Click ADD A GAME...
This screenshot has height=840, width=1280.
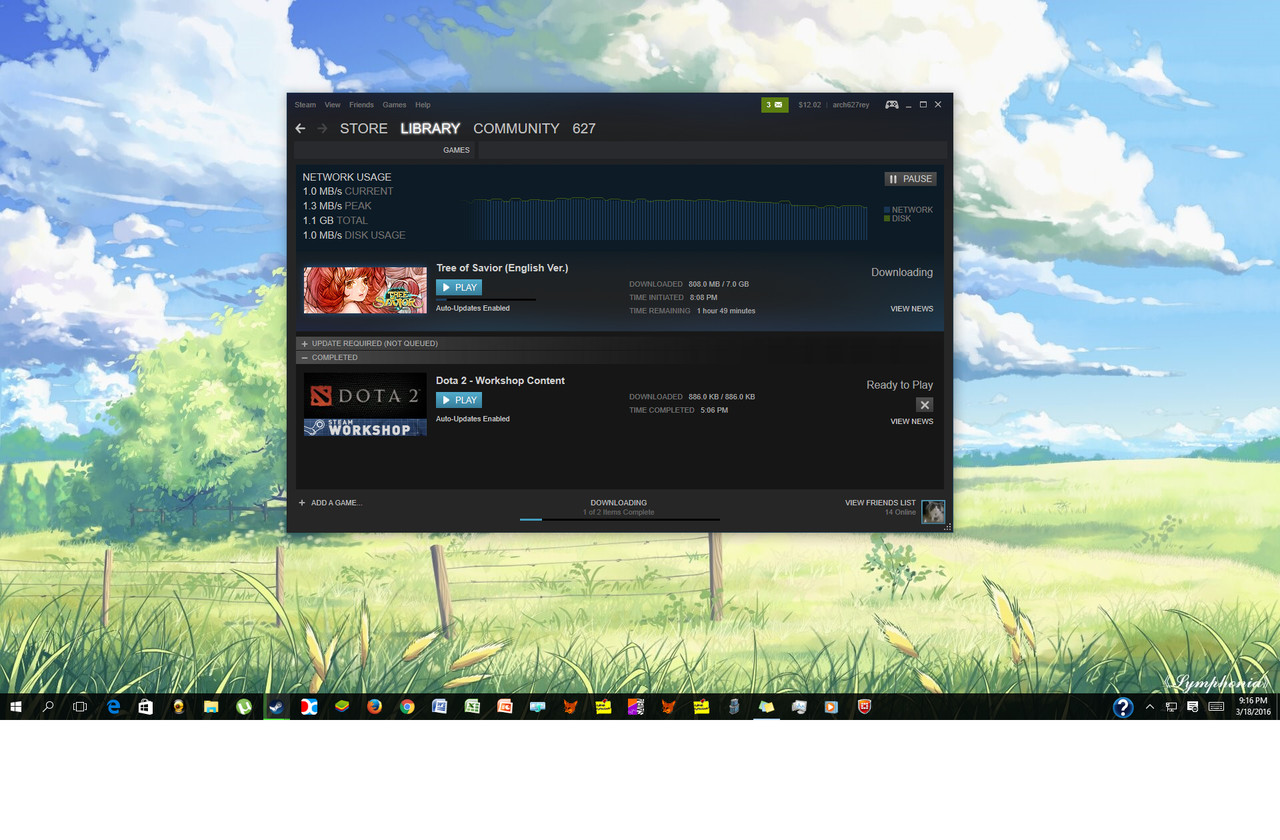point(337,503)
